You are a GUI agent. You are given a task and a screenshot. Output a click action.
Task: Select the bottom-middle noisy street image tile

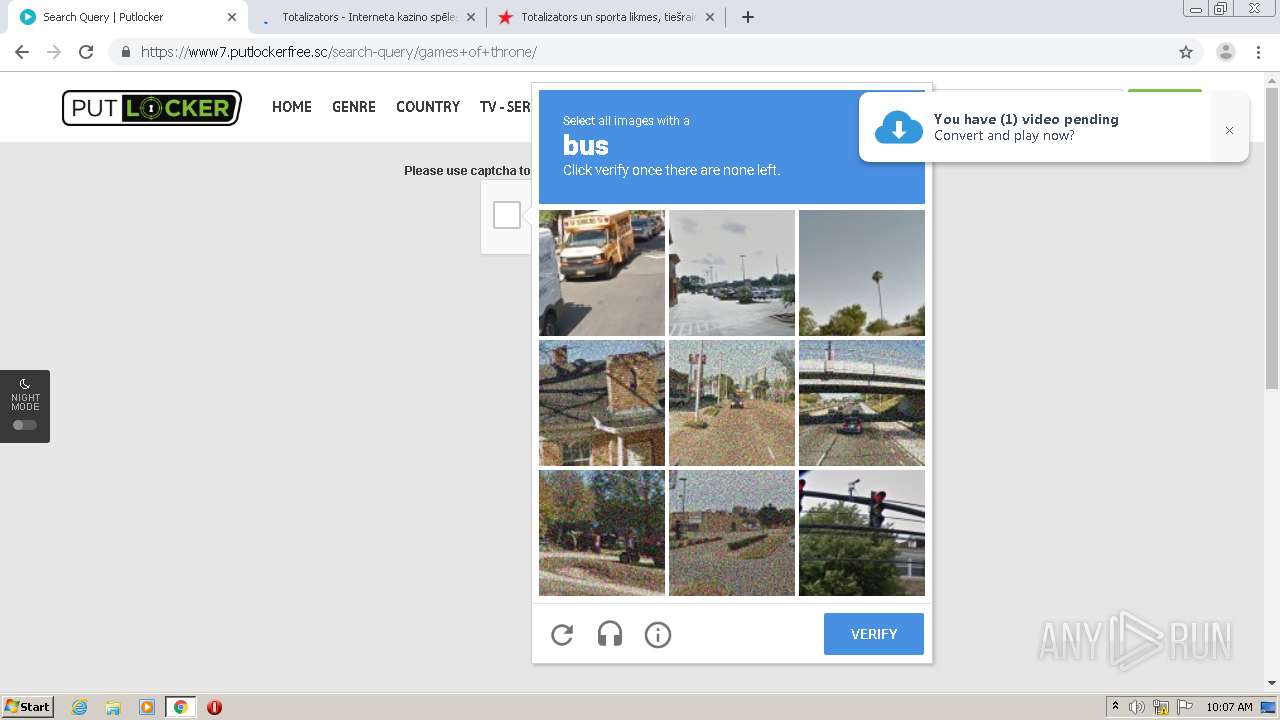tap(732, 533)
